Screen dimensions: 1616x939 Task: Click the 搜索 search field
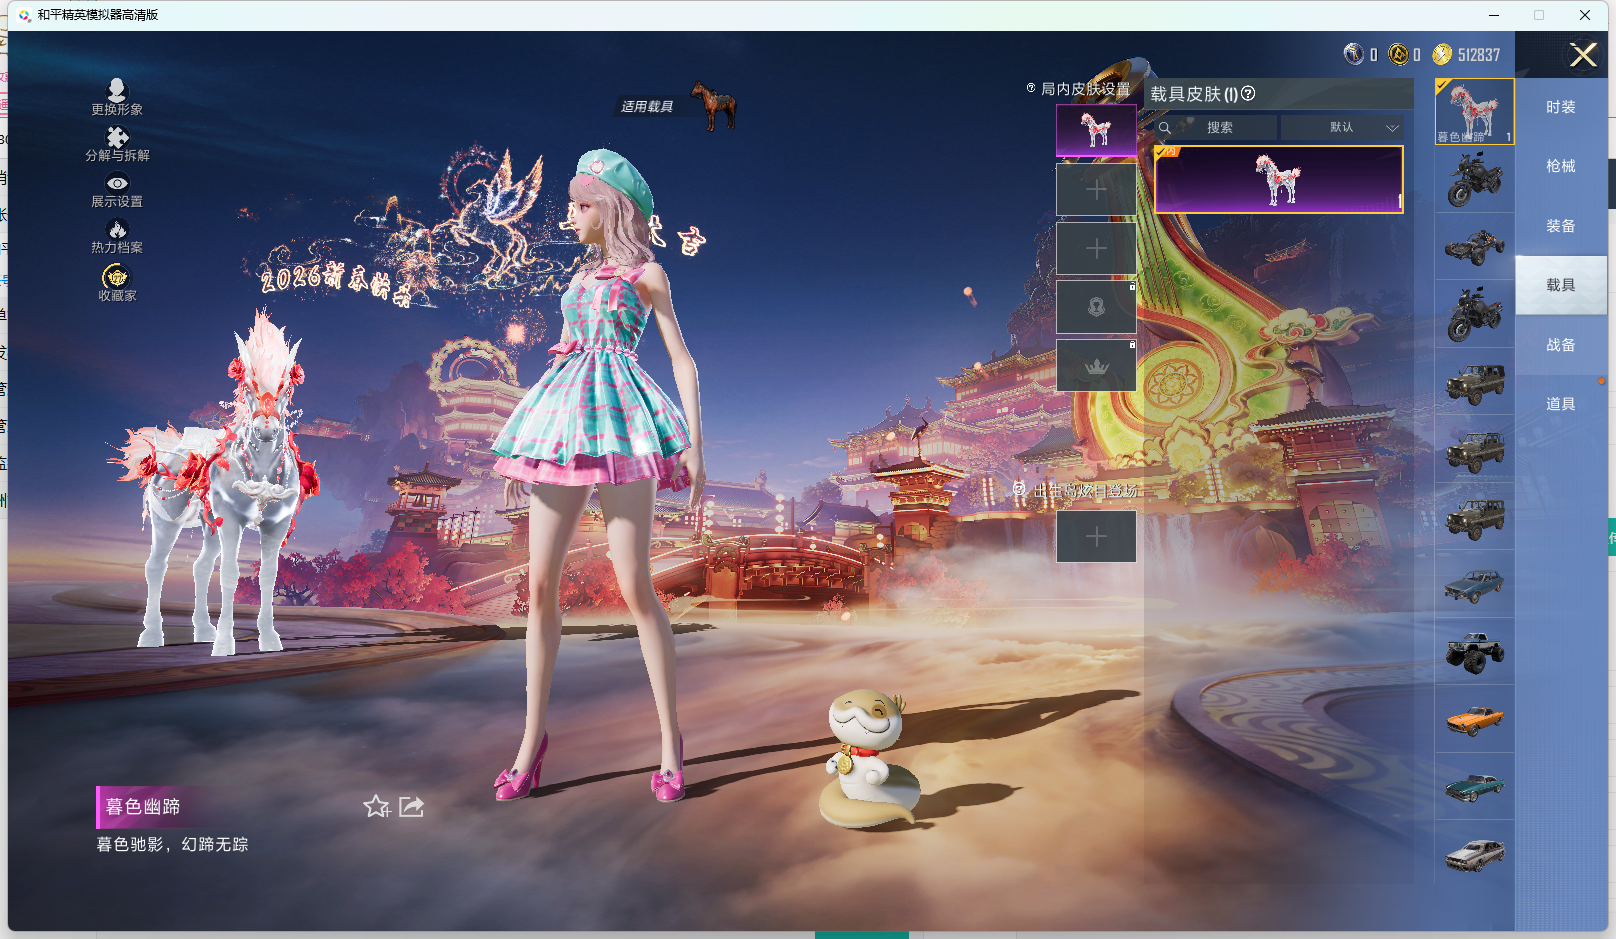(1218, 128)
